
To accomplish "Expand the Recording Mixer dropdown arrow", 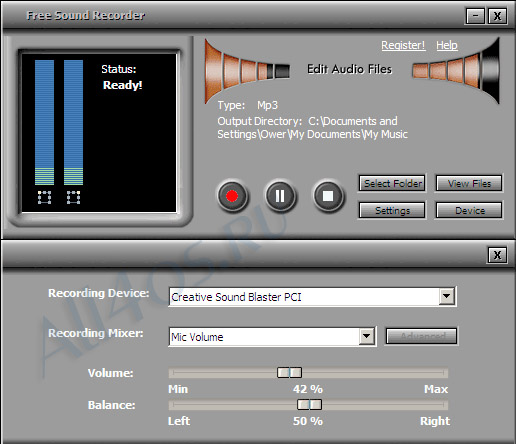I will coord(366,336).
